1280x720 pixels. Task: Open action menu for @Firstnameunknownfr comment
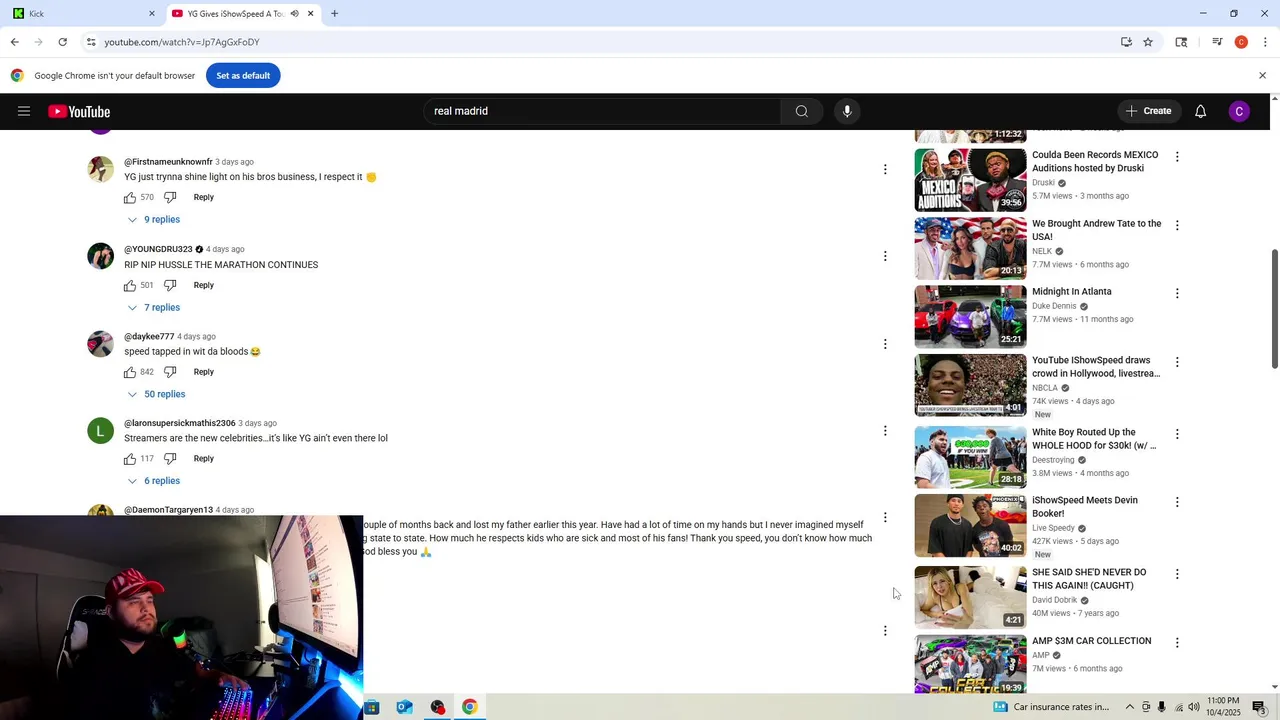[x=885, y=170]
